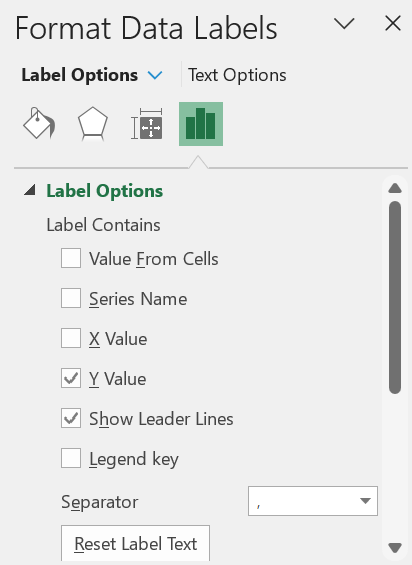Viewport: 412px width, 565px height.
Task: Uncheck the Y Value checkbox
Action: (x=71, y=378)
